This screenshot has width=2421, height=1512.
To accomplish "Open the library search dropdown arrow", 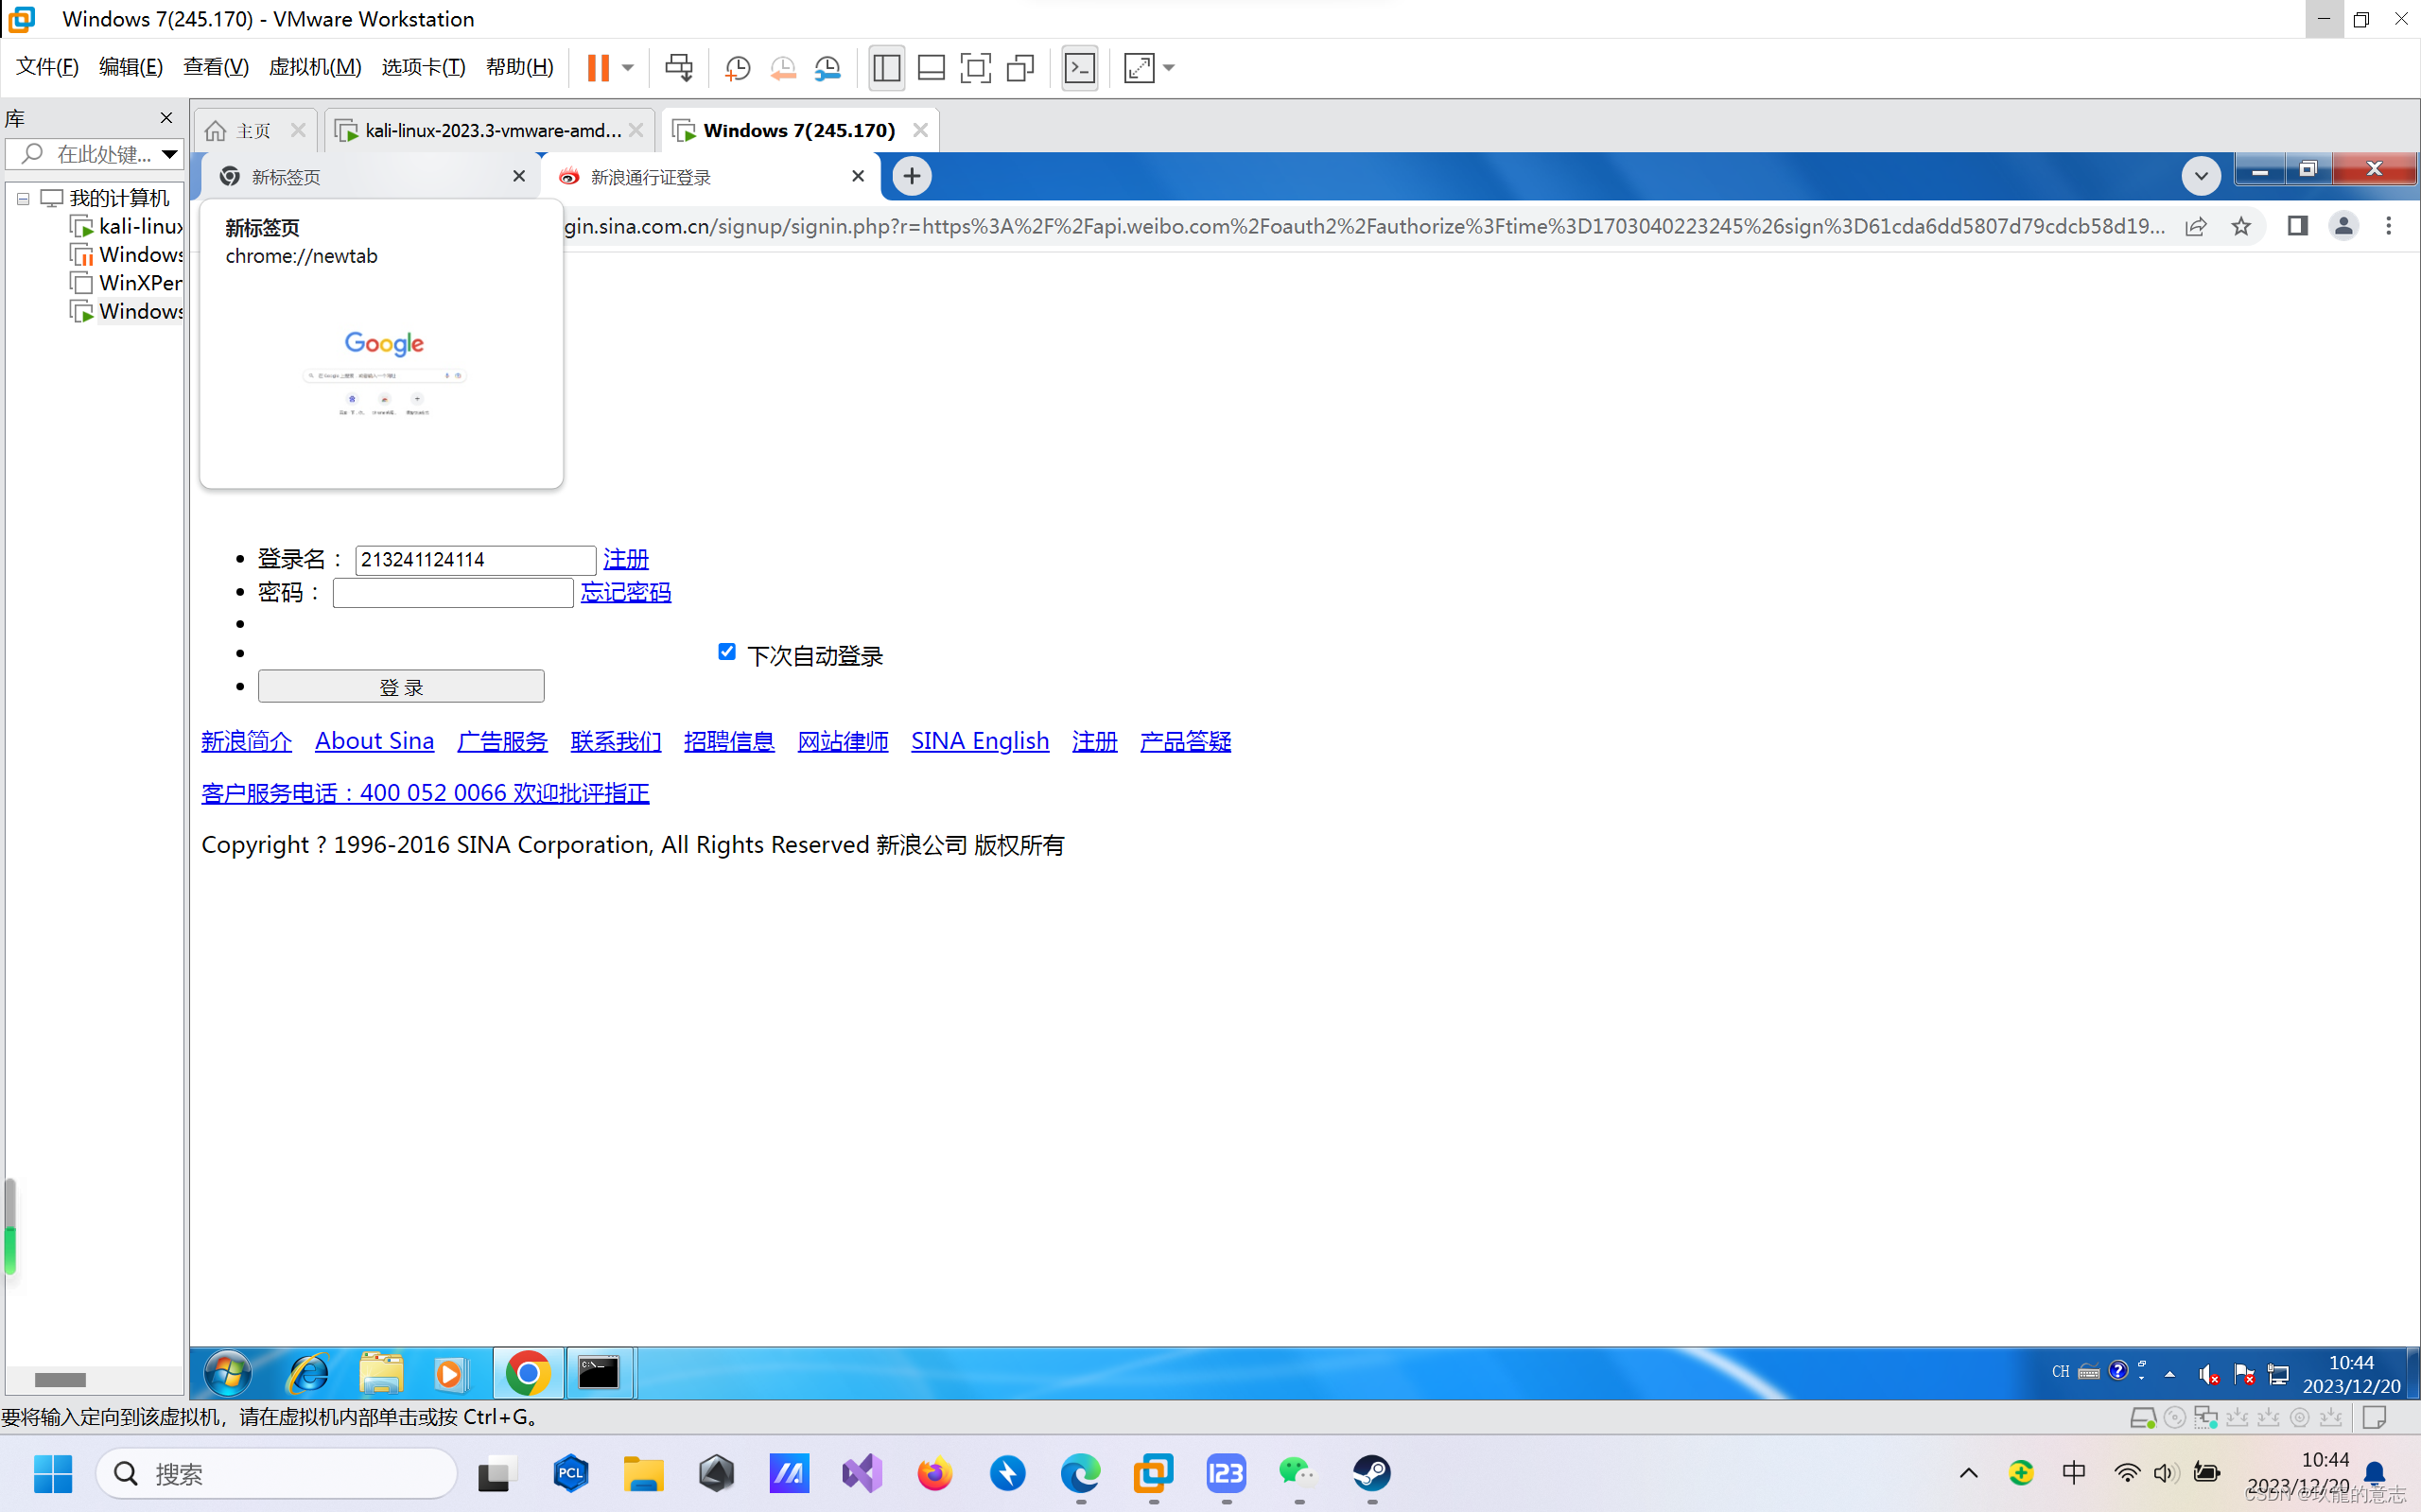I will [169, 154].
